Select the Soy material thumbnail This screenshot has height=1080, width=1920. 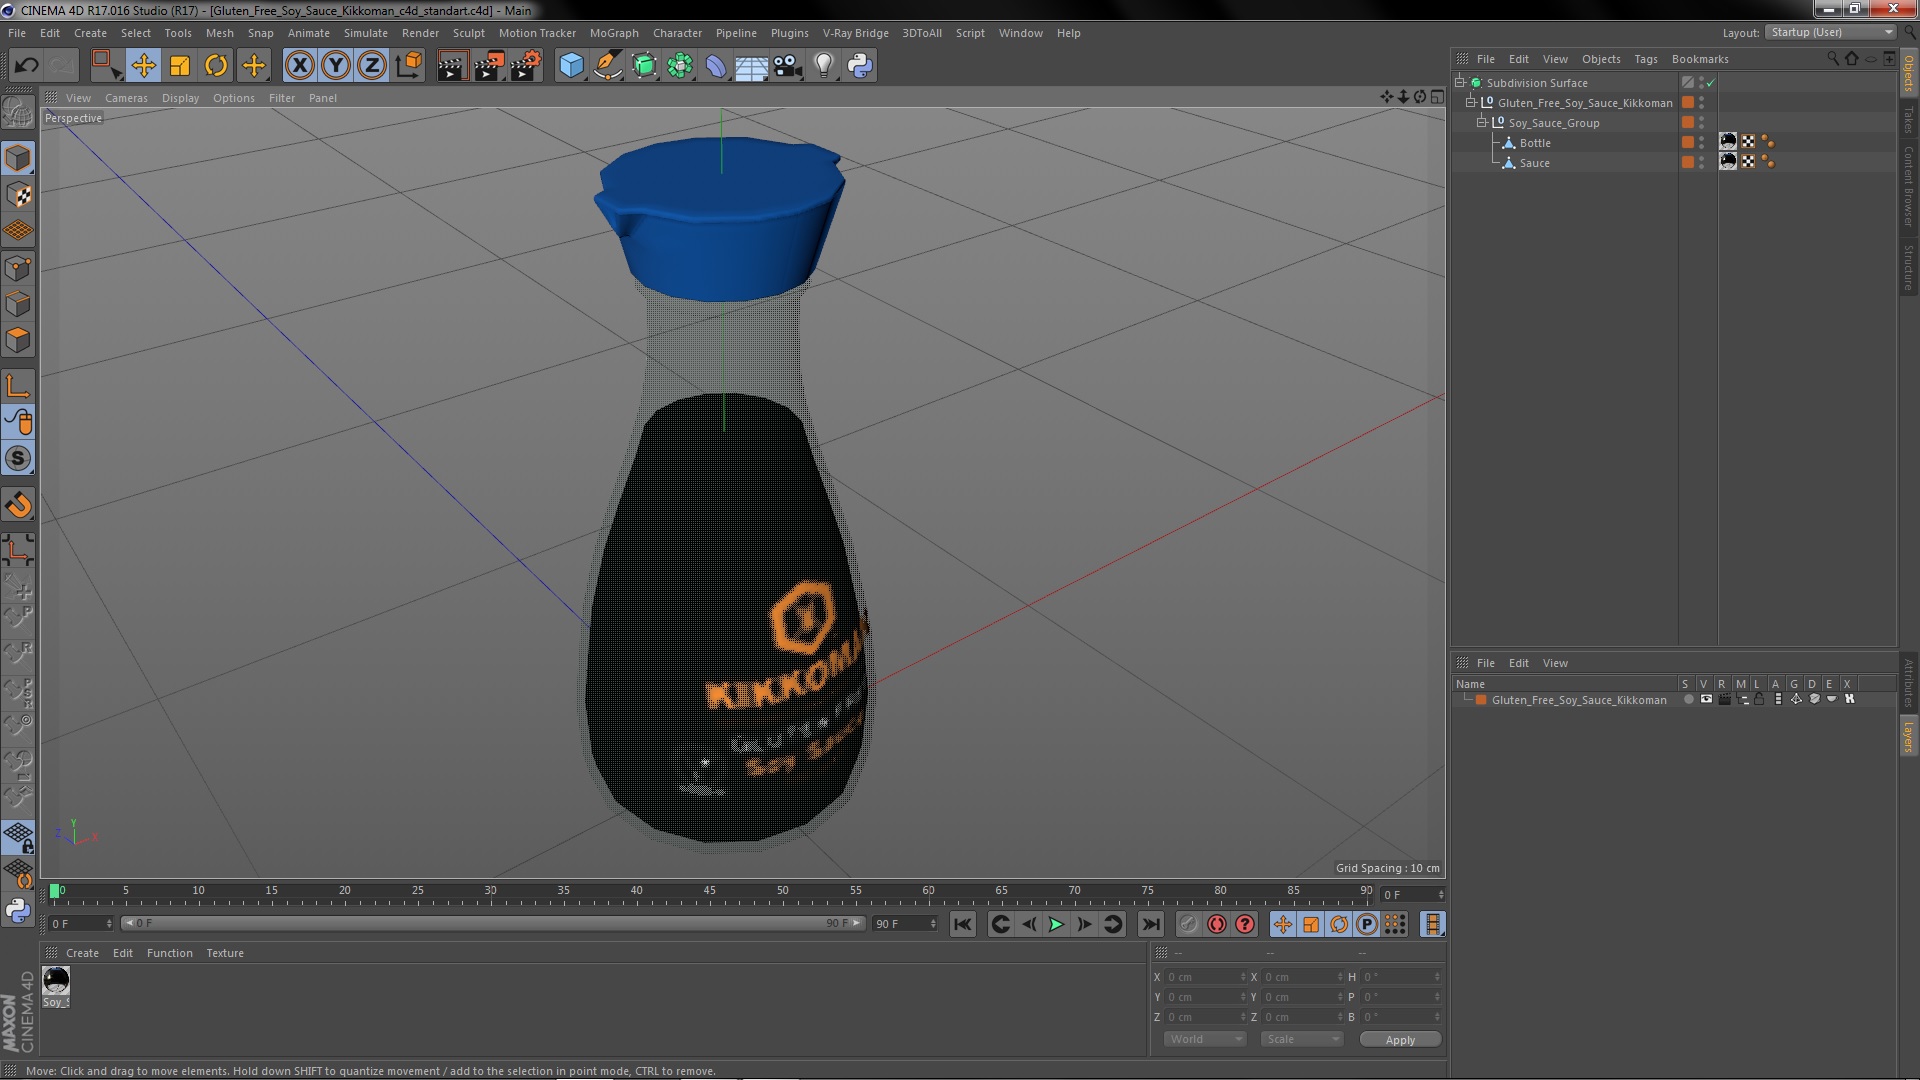[56, 981]
